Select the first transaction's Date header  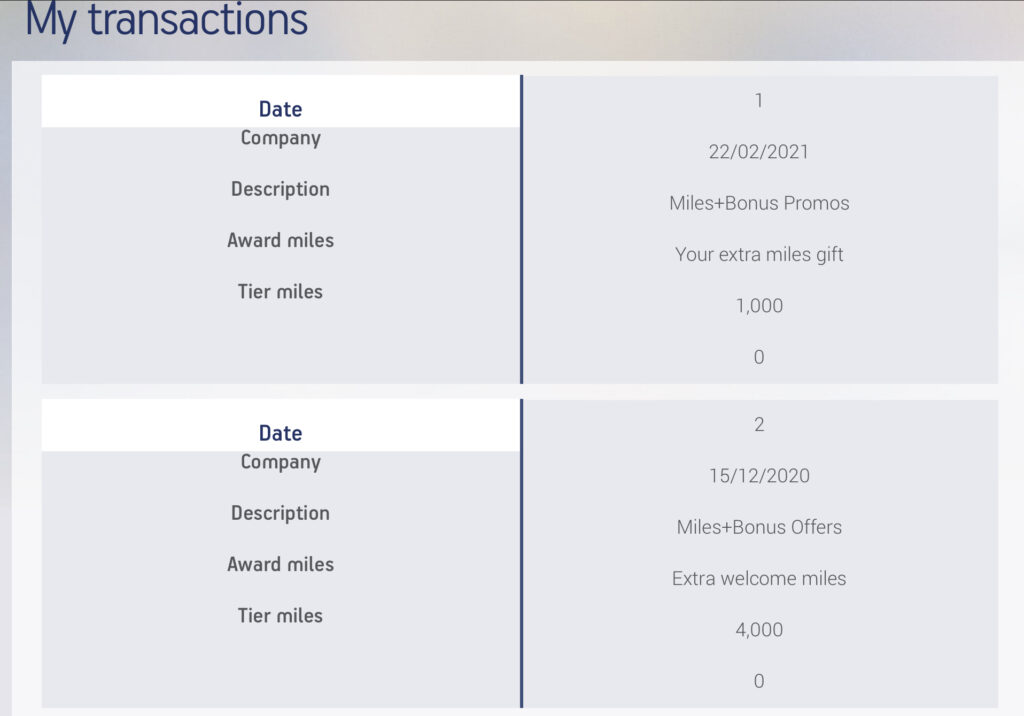click(280, 109)
